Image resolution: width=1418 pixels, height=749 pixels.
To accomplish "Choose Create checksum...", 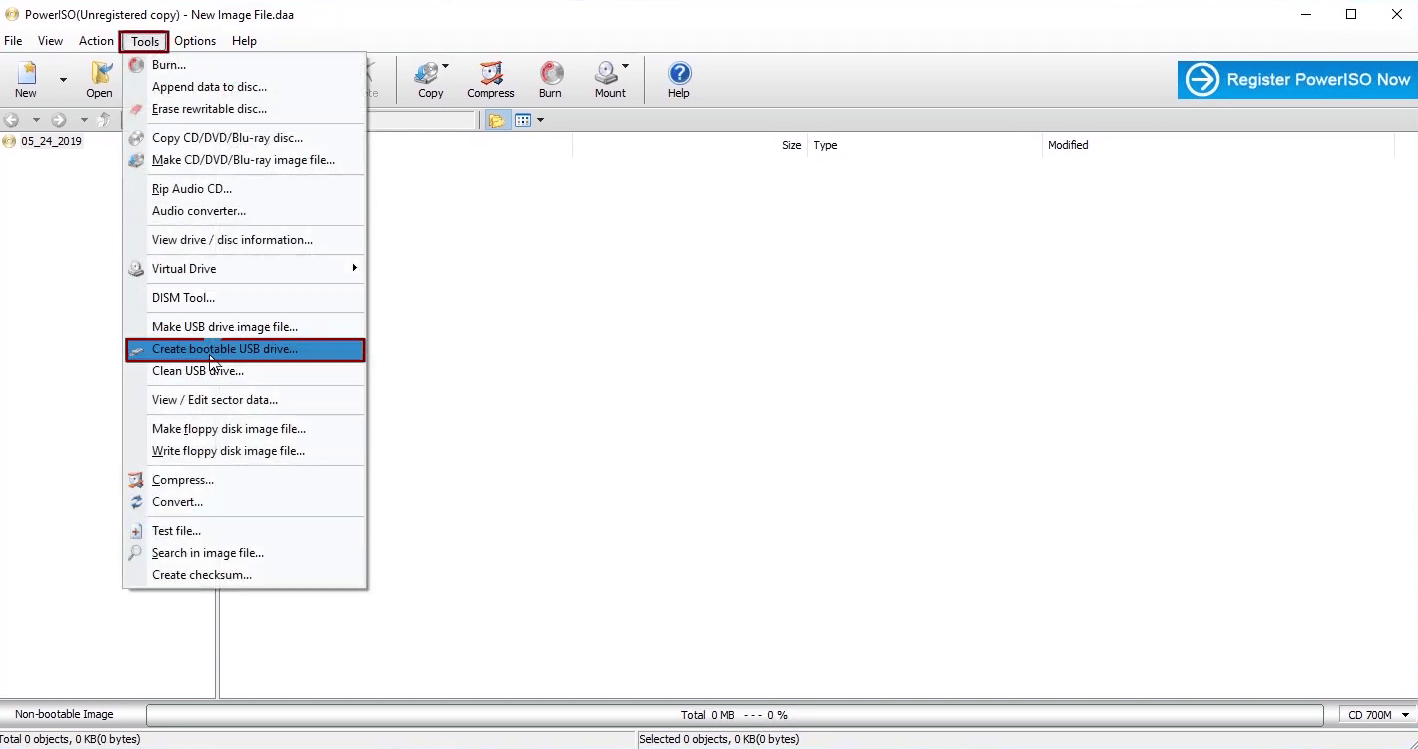I will pos(245,575).
